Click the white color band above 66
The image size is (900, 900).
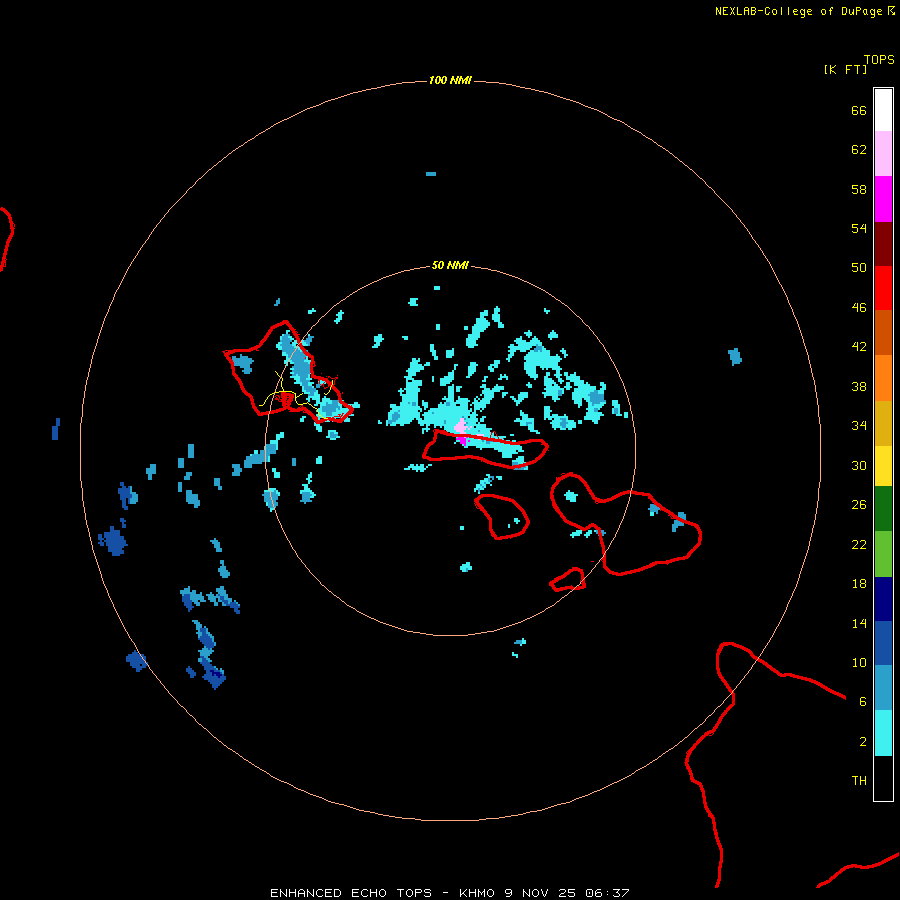[883, 110]
